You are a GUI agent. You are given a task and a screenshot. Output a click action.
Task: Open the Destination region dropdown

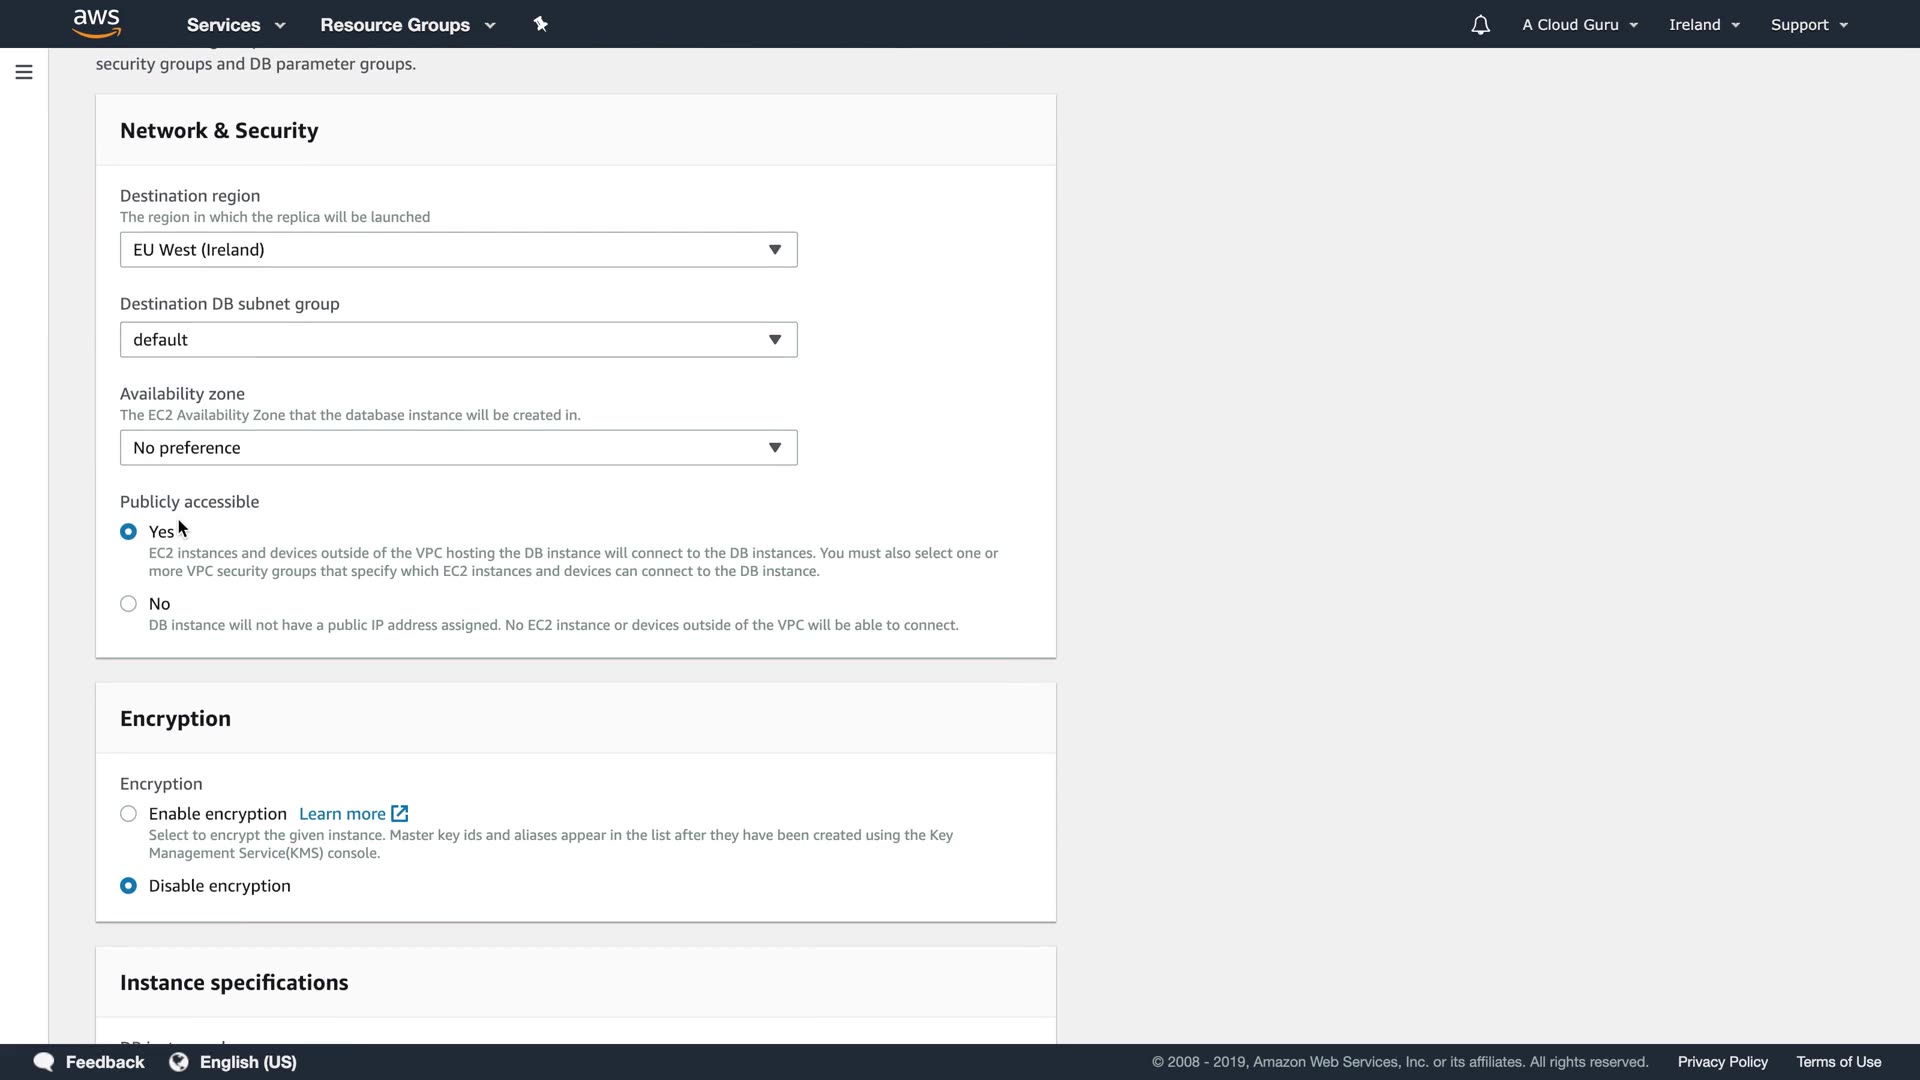(458, 250)
